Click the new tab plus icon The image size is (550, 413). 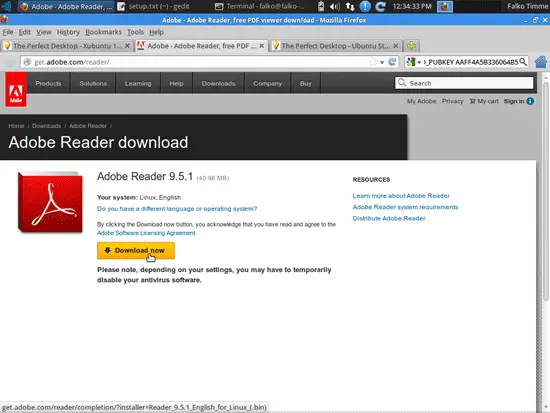coord(412,46)
